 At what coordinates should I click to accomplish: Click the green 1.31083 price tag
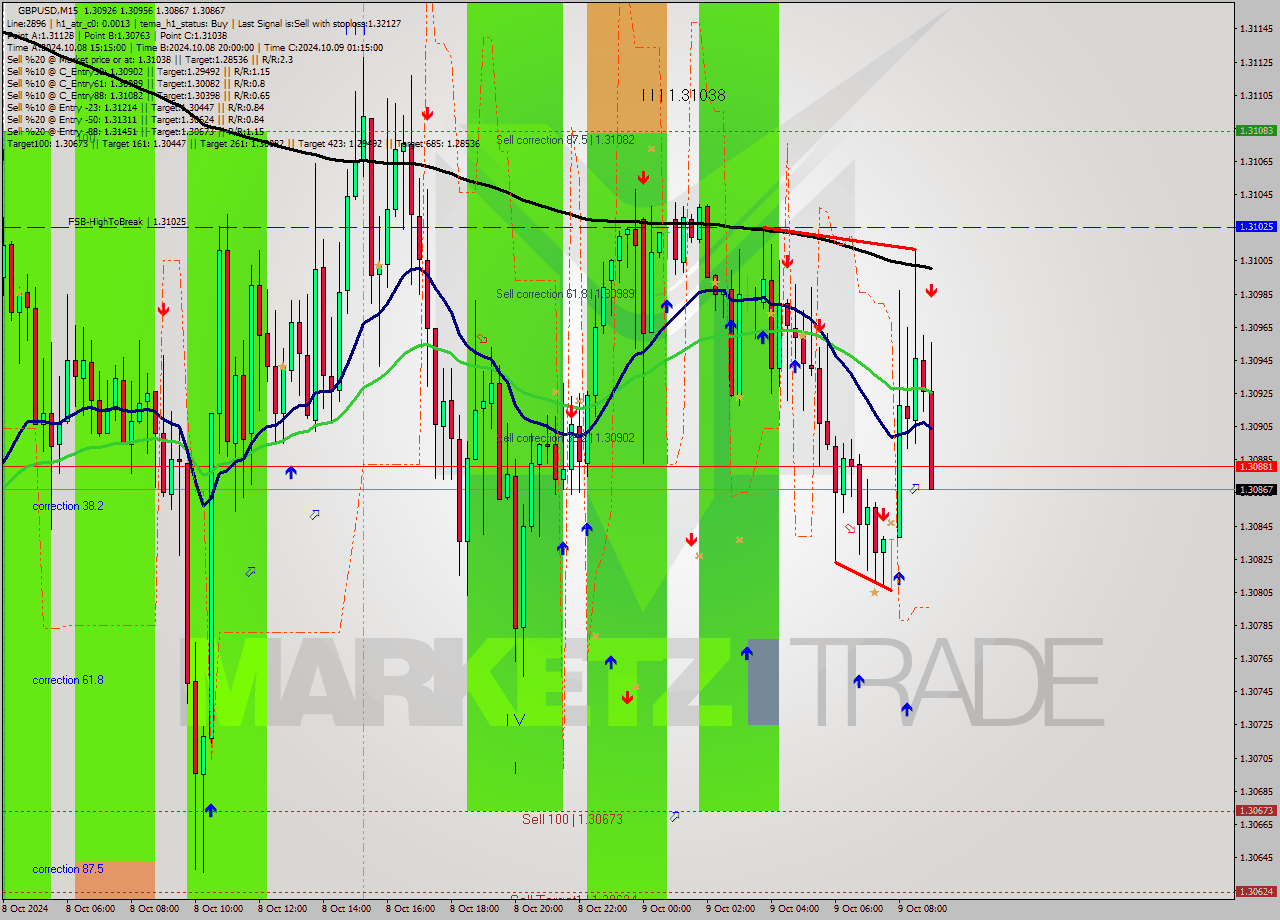point(1256,131)
